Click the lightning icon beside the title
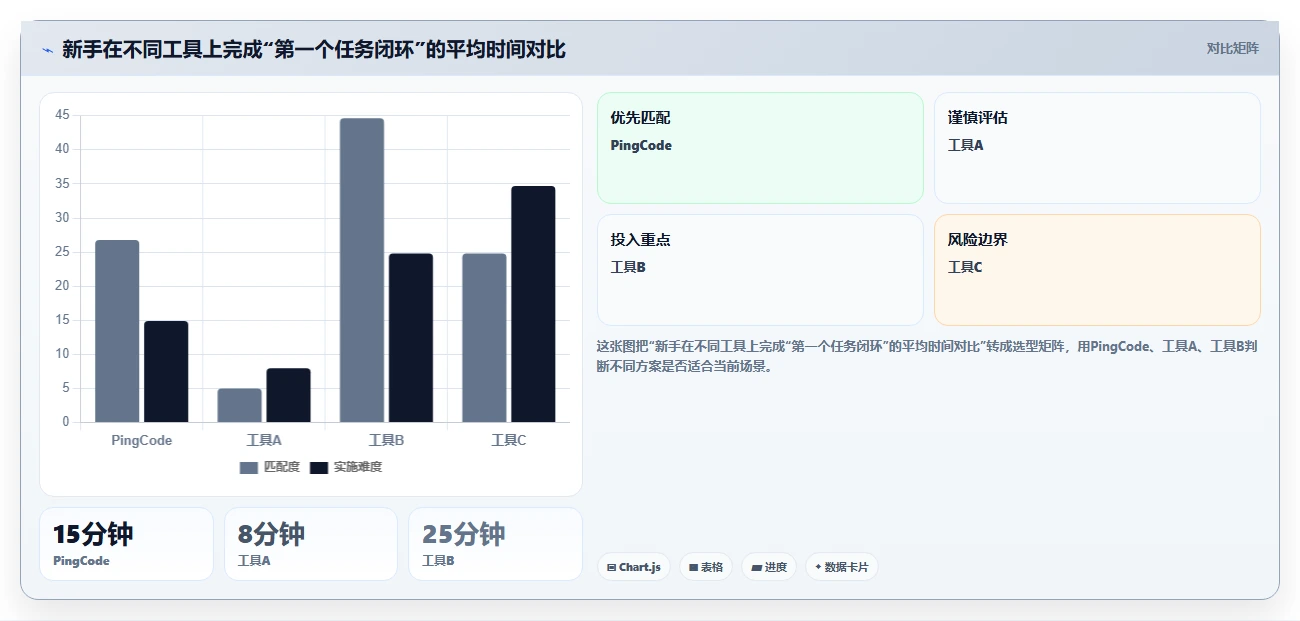1300x621 pixels. pyautogui.click(x=47, y=50)
